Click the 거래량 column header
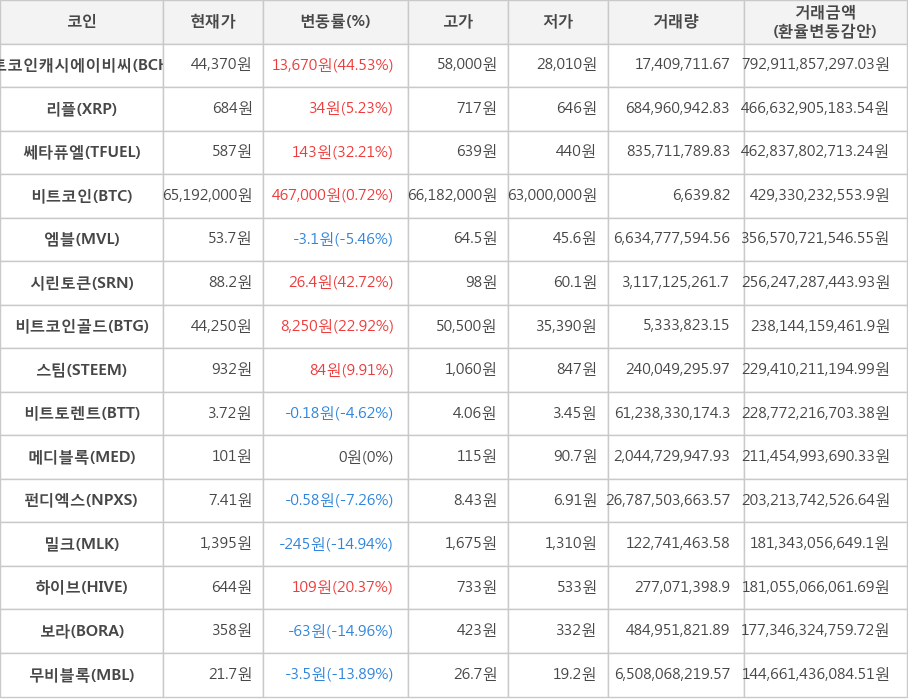The width and height of the screenshot is (908, 700). pos(676,21)
